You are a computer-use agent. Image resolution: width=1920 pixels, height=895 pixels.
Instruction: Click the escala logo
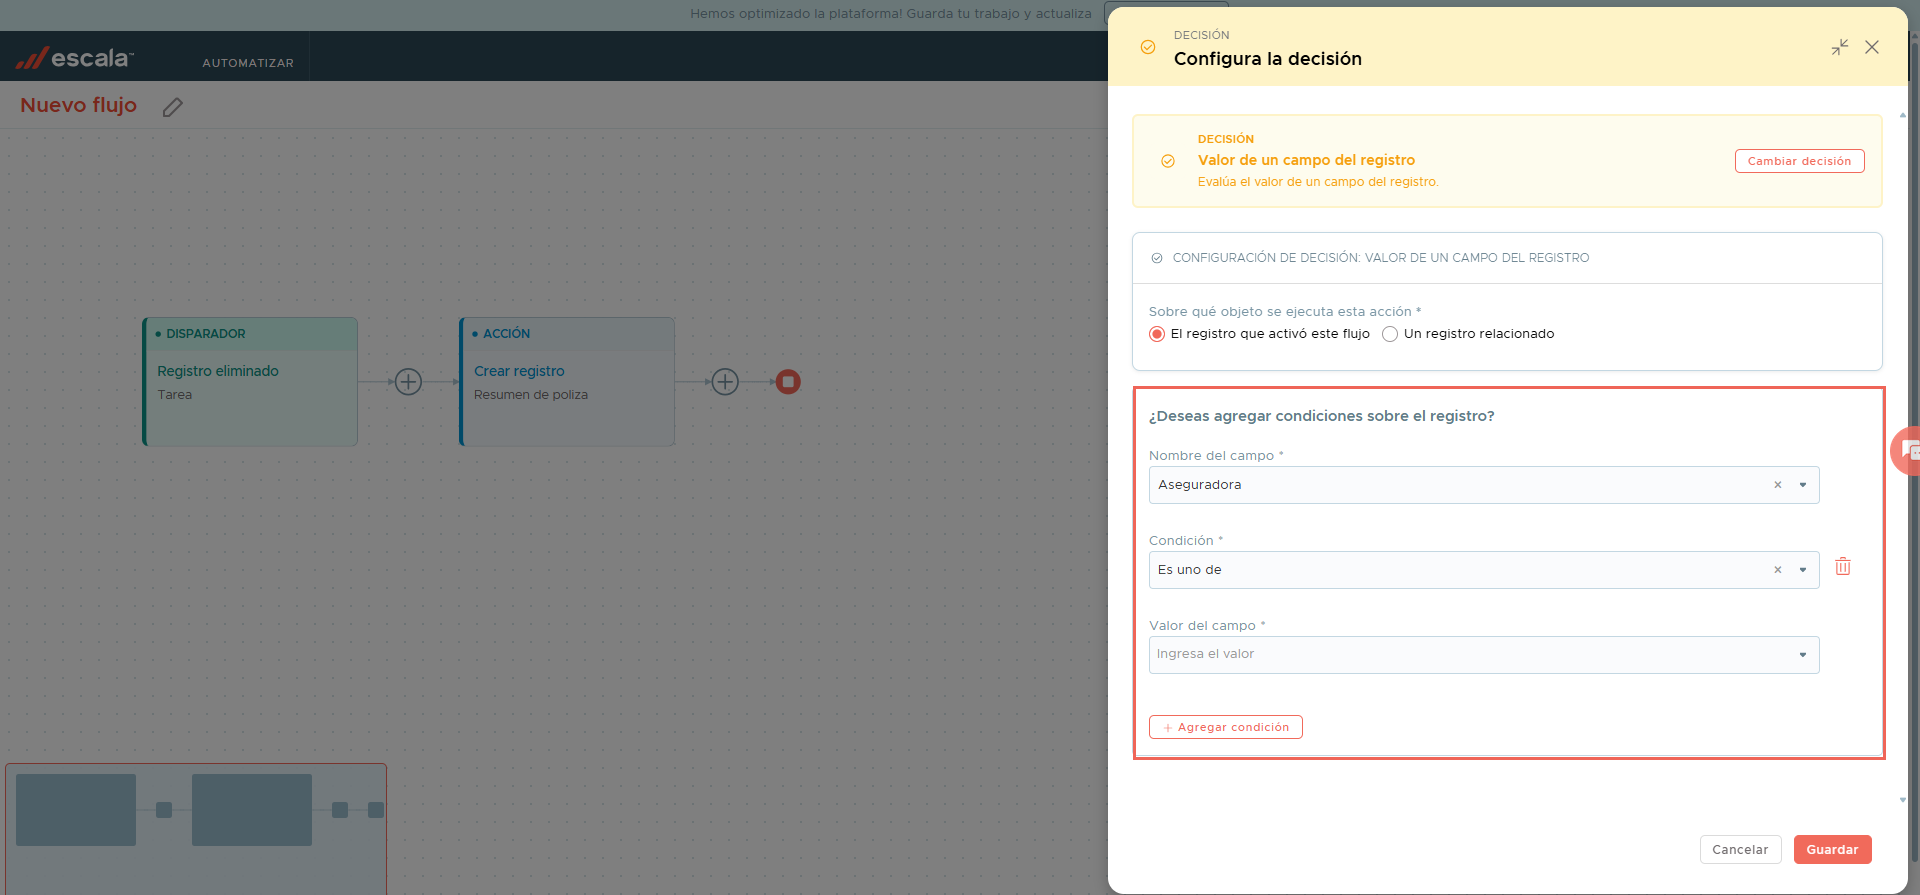tap(75, 58)
